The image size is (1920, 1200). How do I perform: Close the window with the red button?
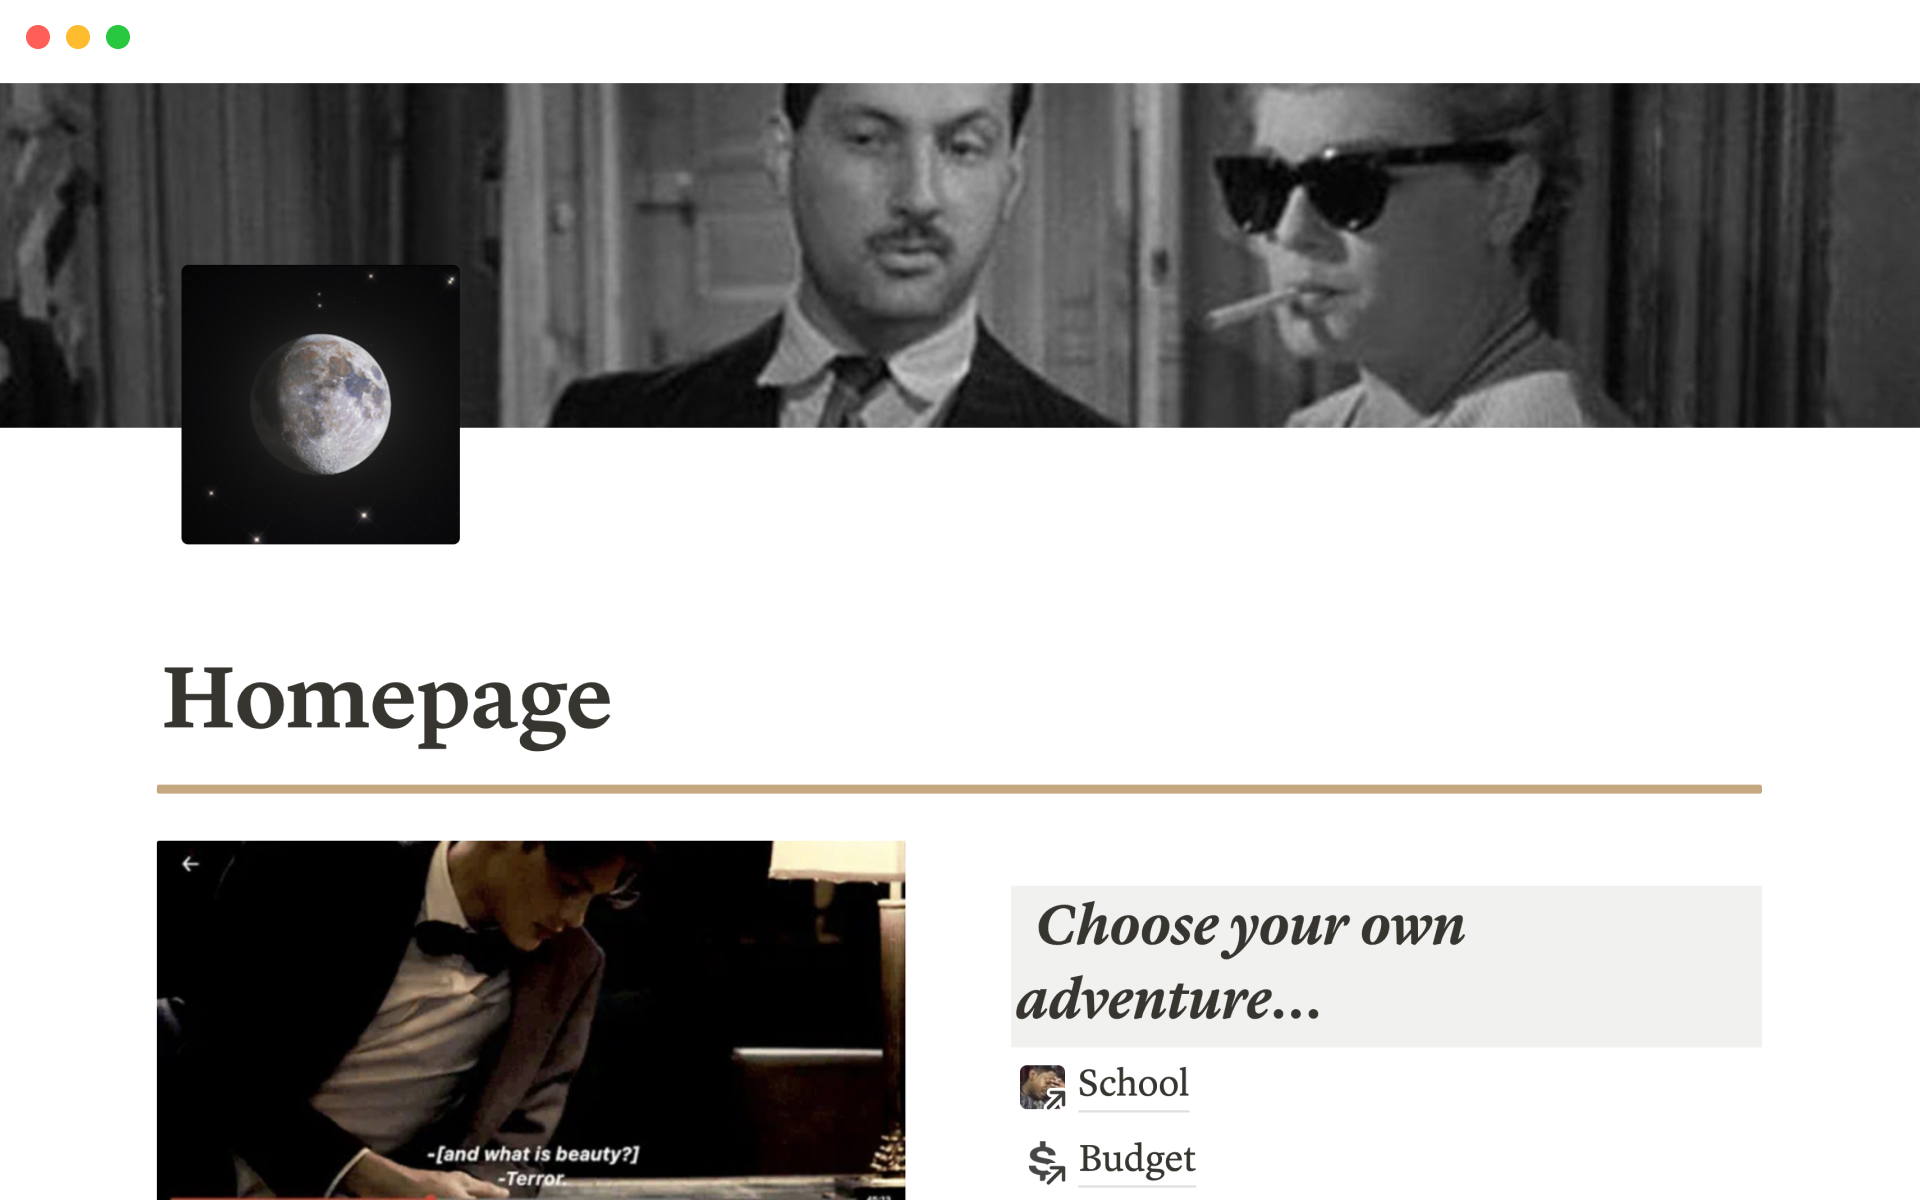[38, 37]
